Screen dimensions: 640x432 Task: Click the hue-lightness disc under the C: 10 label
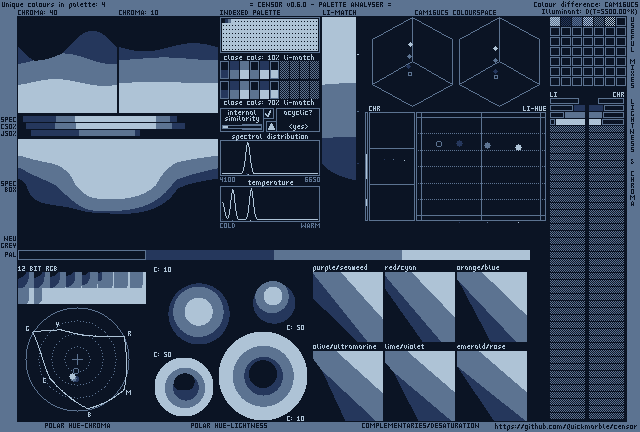pos(199,313)
